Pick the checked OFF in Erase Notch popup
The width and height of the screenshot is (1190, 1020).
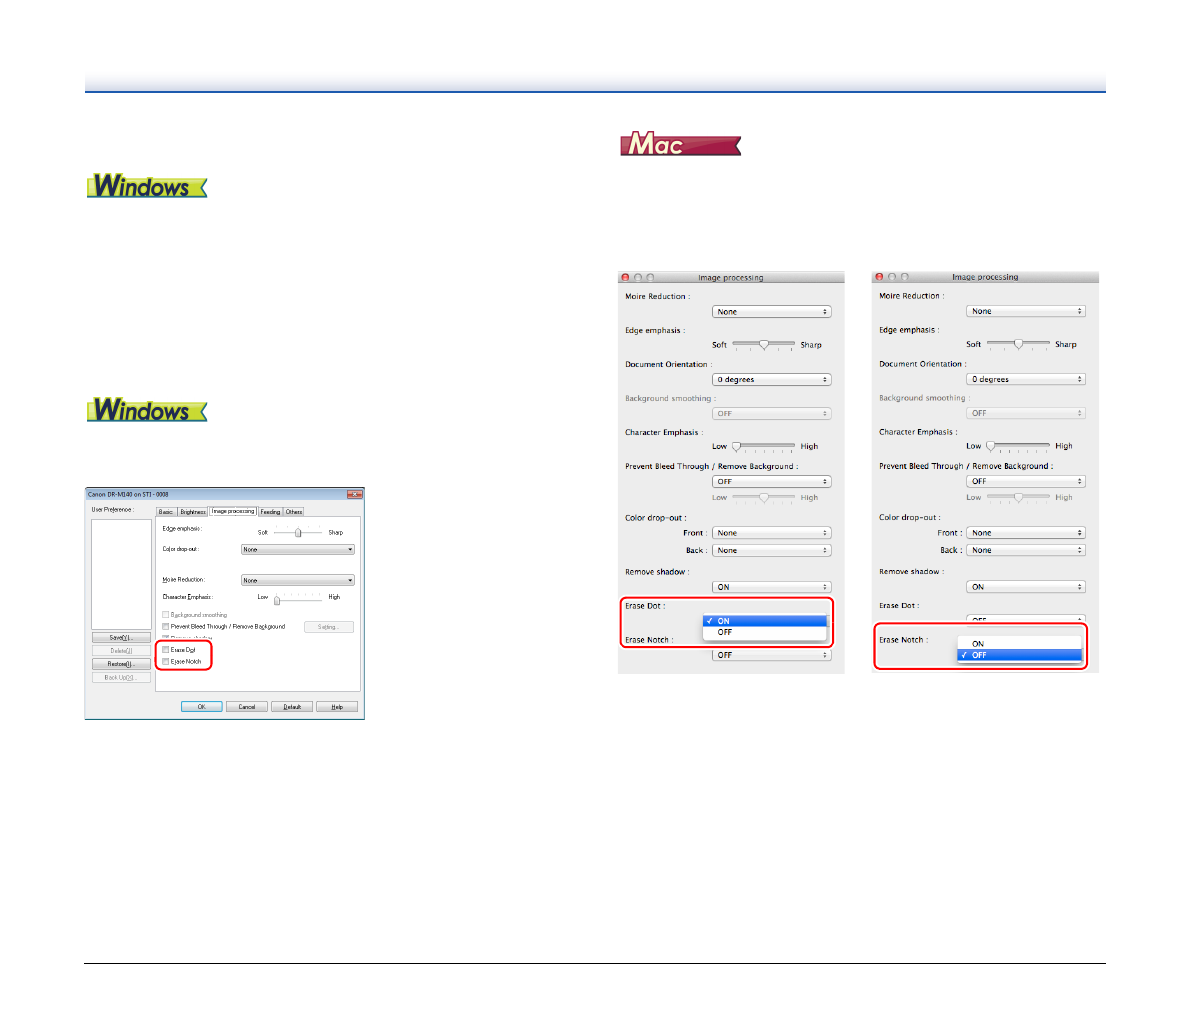point(1019,655)
